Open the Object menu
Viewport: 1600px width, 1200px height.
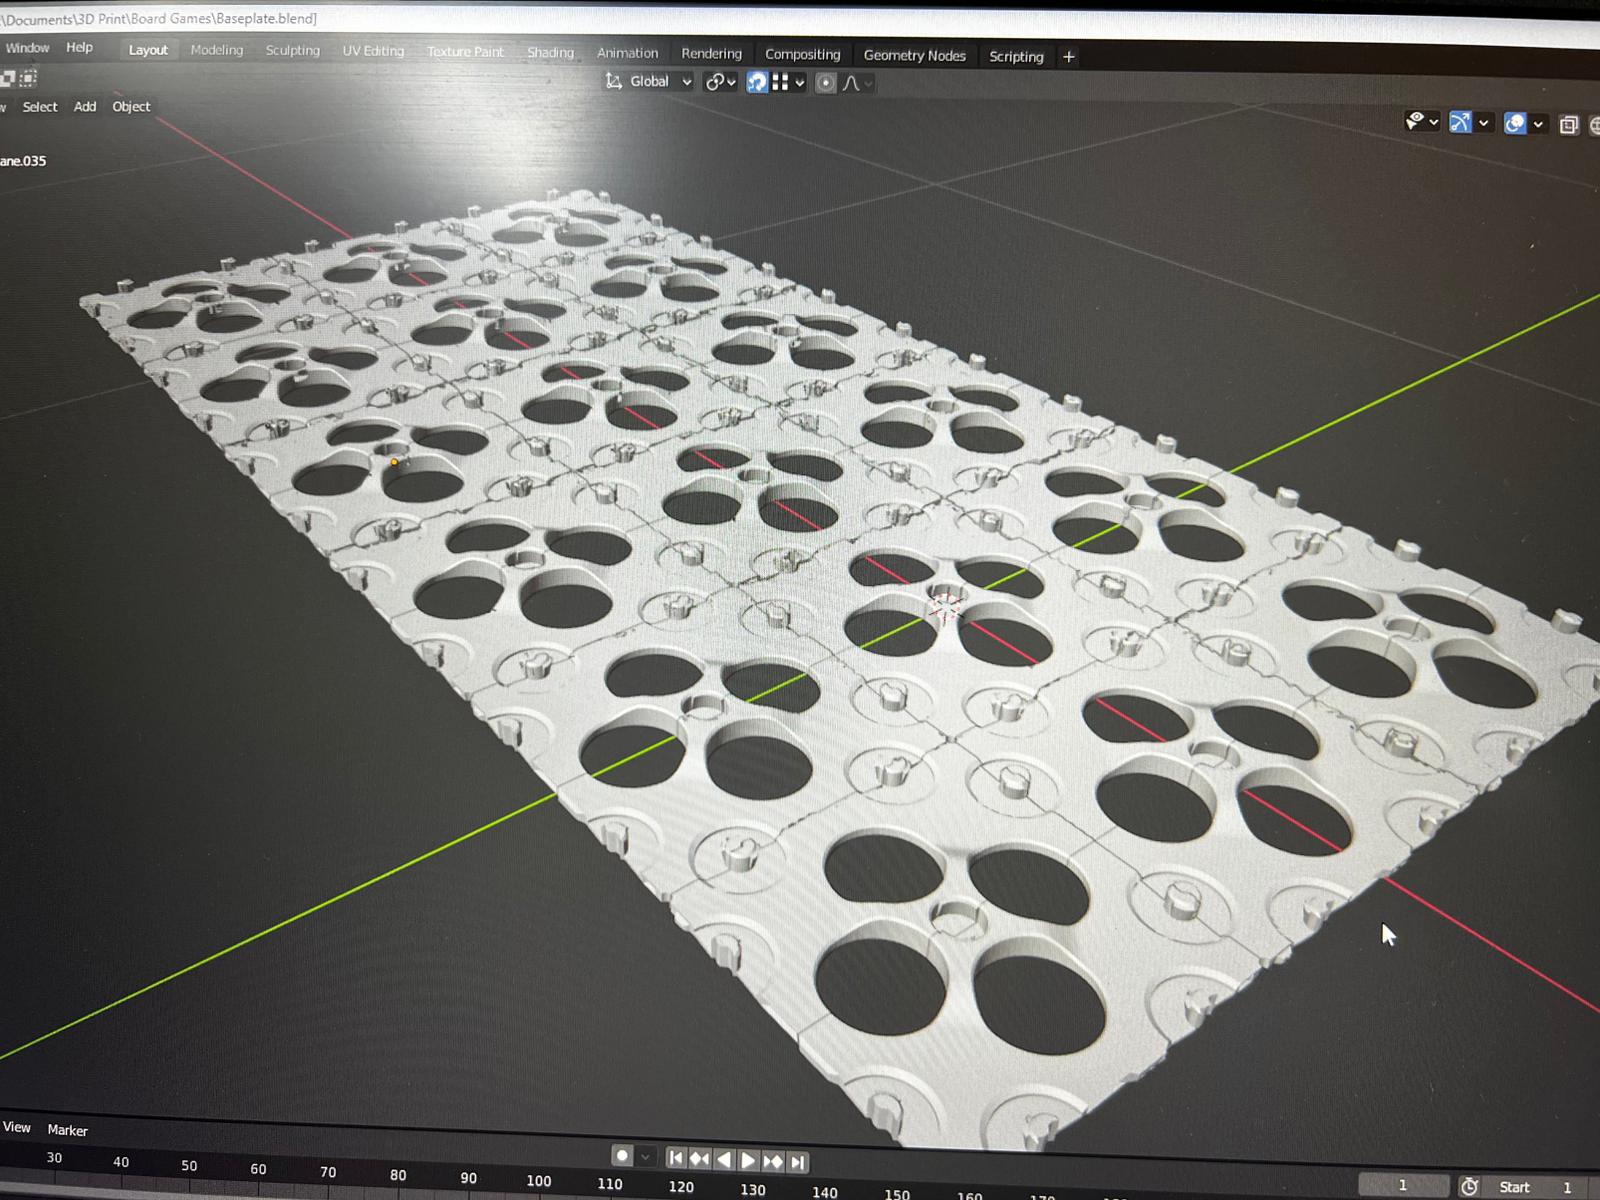[131, 107]
